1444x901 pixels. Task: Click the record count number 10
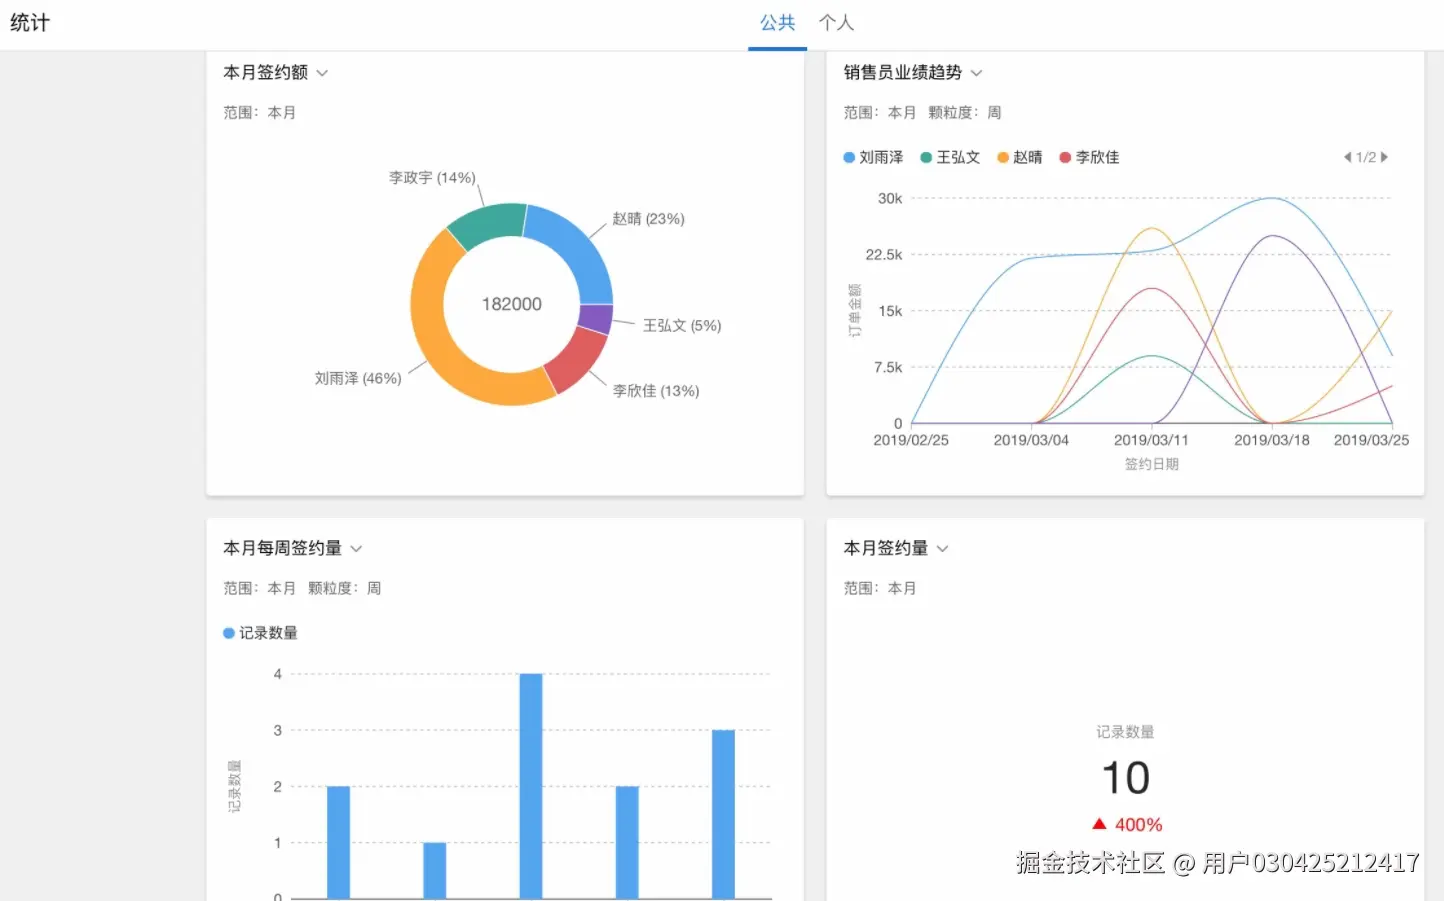pyautogui.click(x=1125, y=778)
